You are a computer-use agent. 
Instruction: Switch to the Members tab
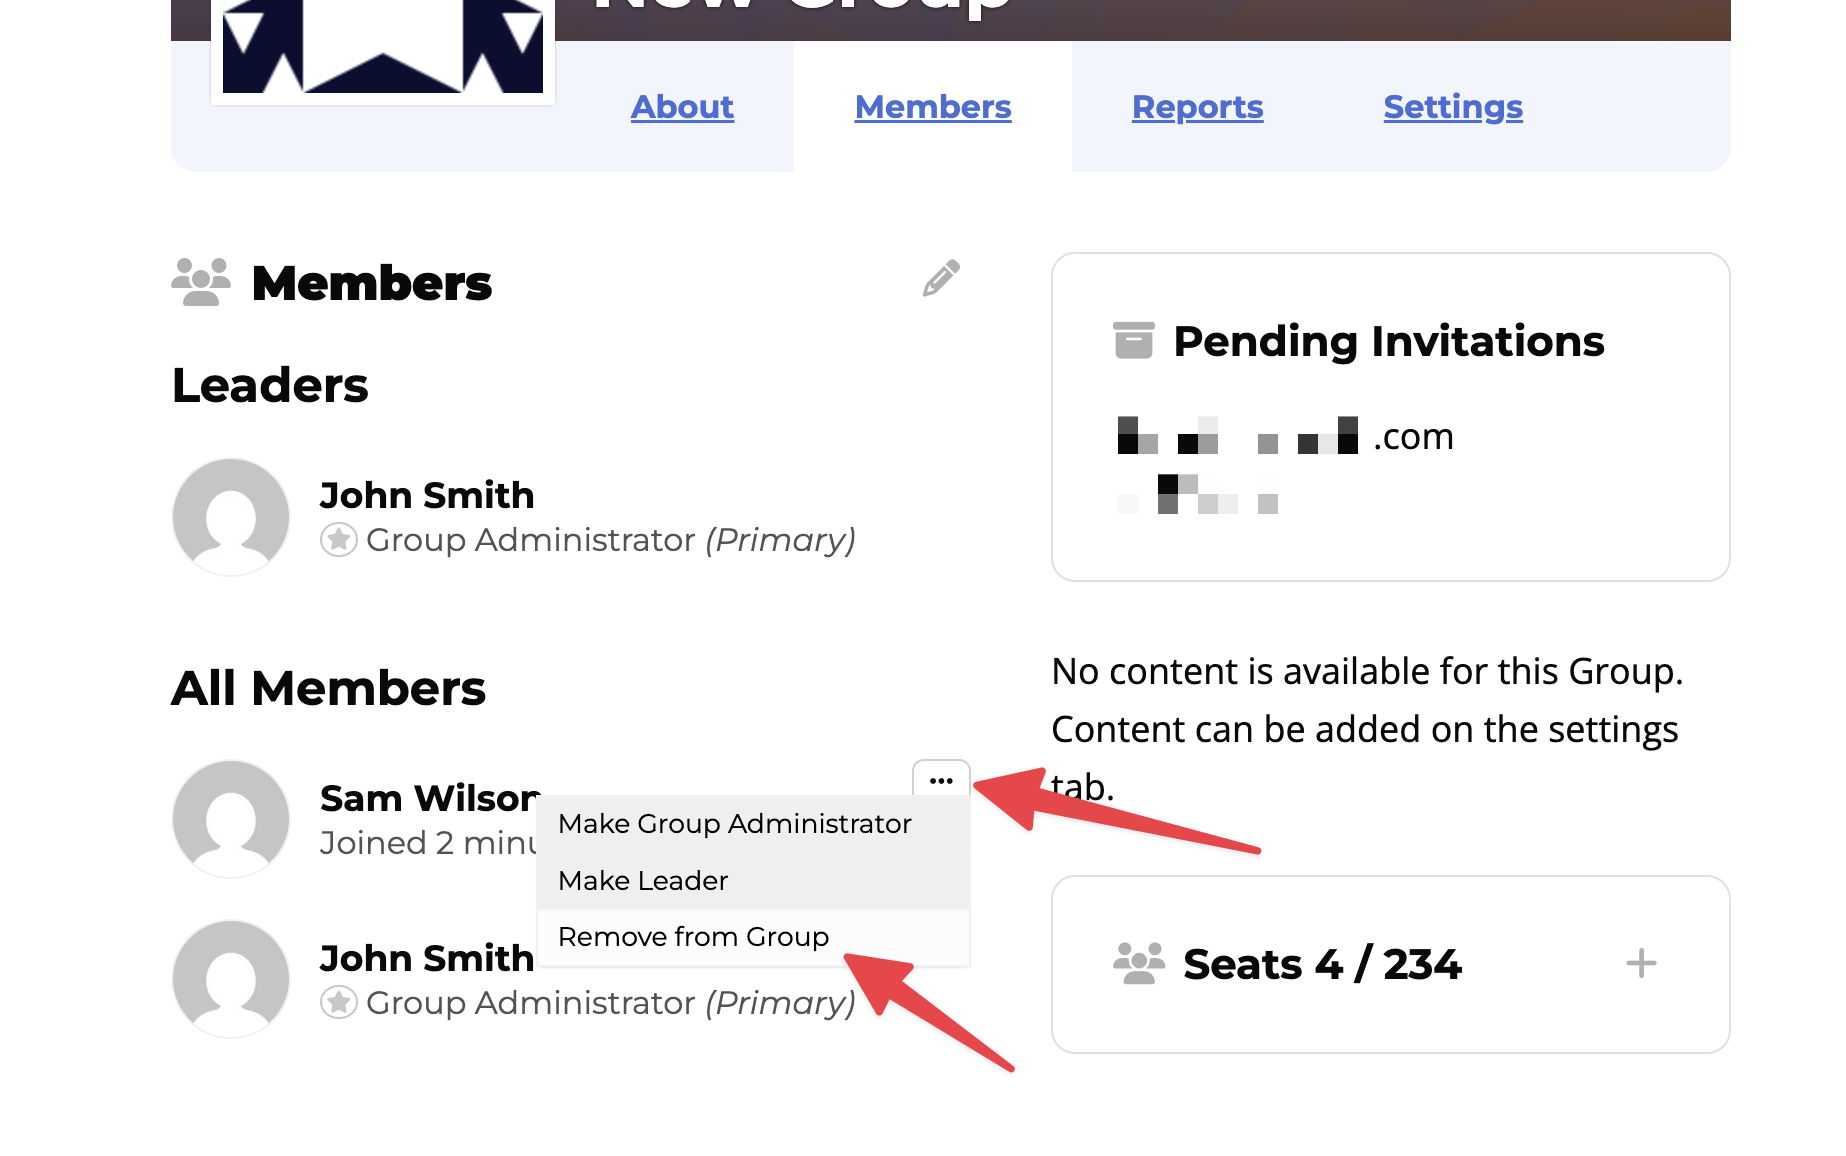(933, 107)
